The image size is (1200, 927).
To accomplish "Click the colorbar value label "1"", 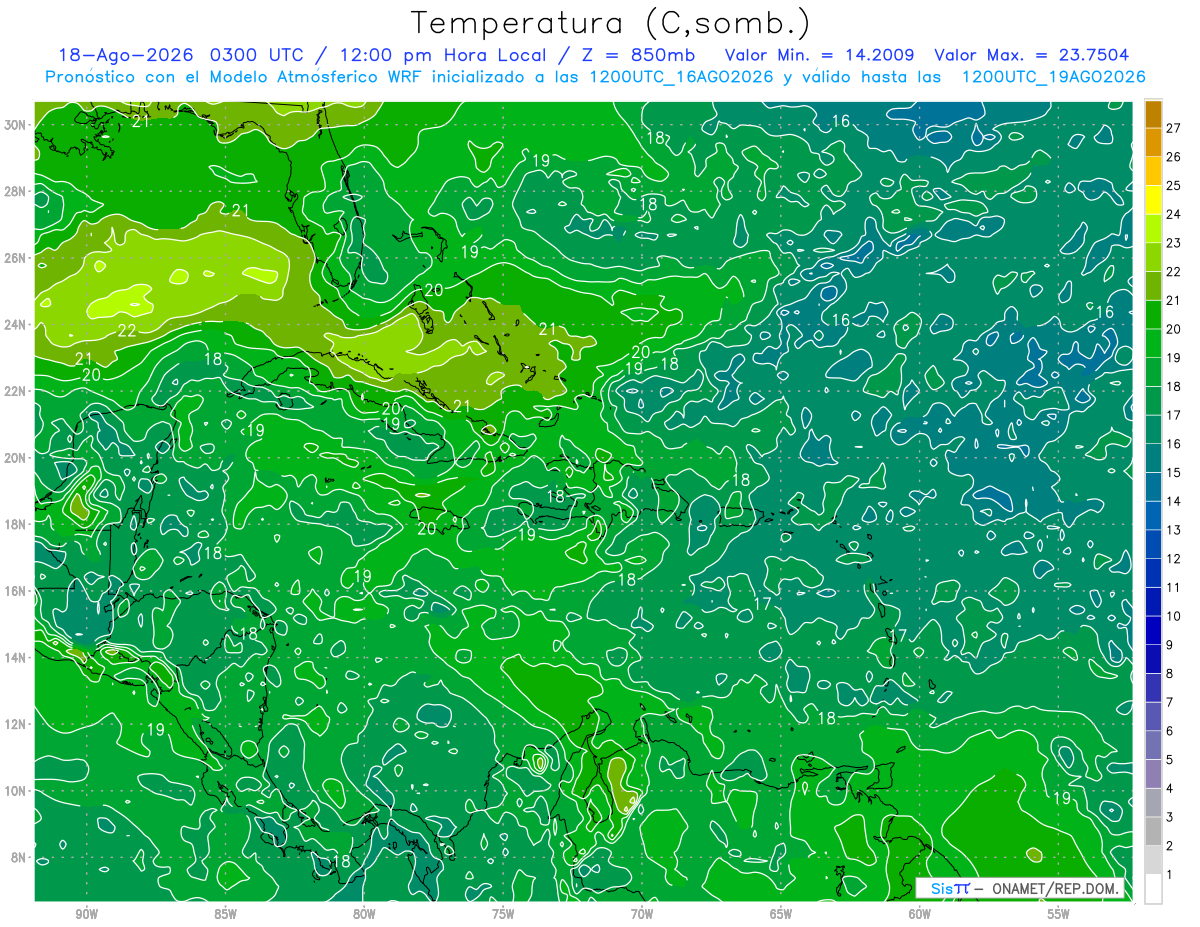I will point(1170,875).
